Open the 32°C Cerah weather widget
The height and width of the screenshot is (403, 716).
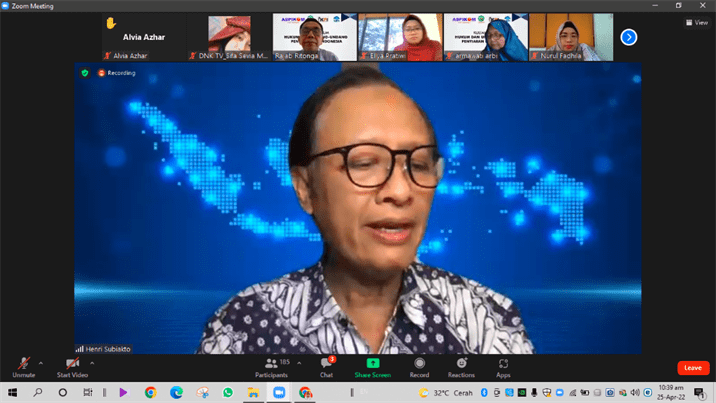(446, 393)
